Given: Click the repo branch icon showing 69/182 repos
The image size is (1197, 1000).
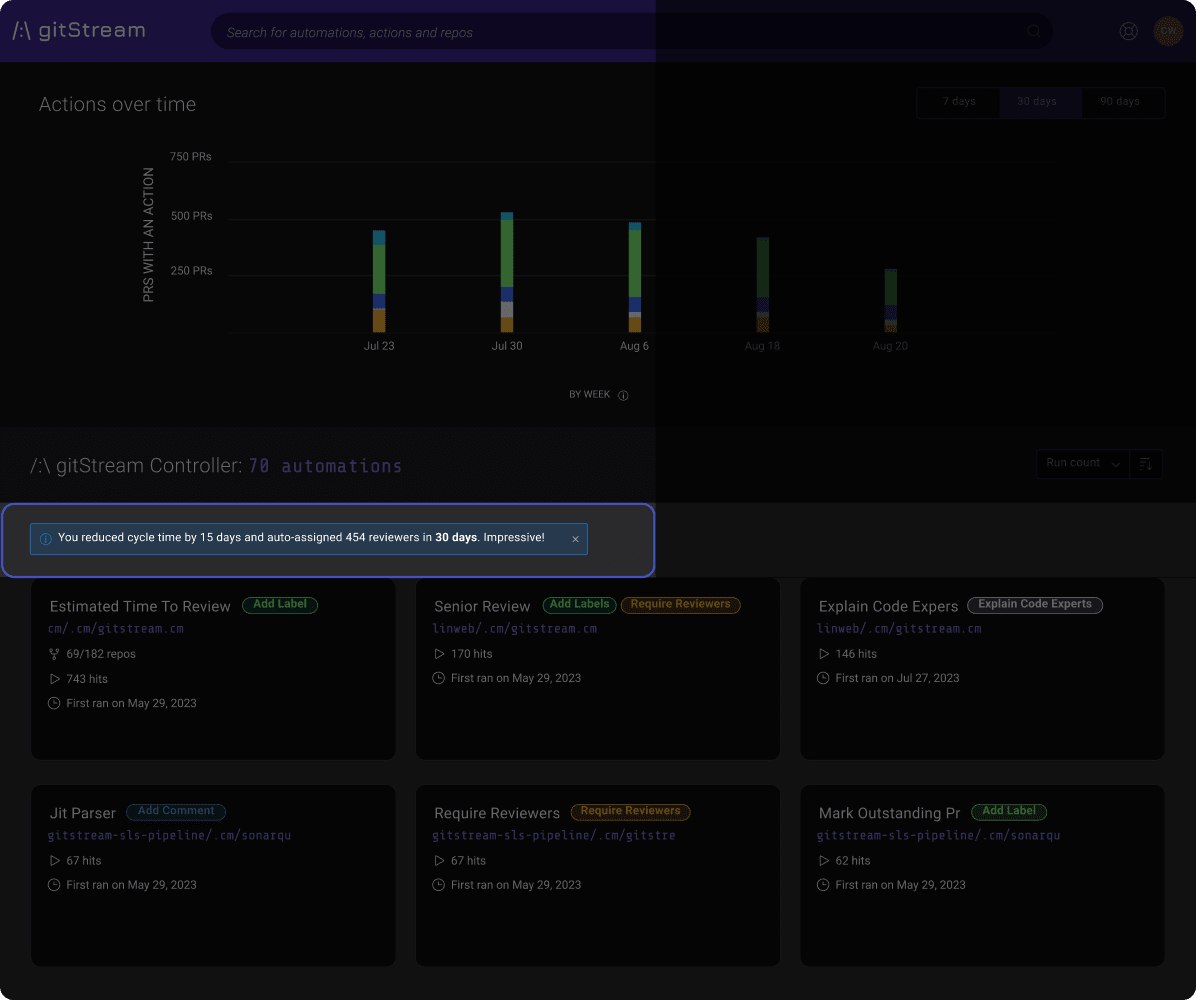Looking at the screenshot, I should 52,654.
